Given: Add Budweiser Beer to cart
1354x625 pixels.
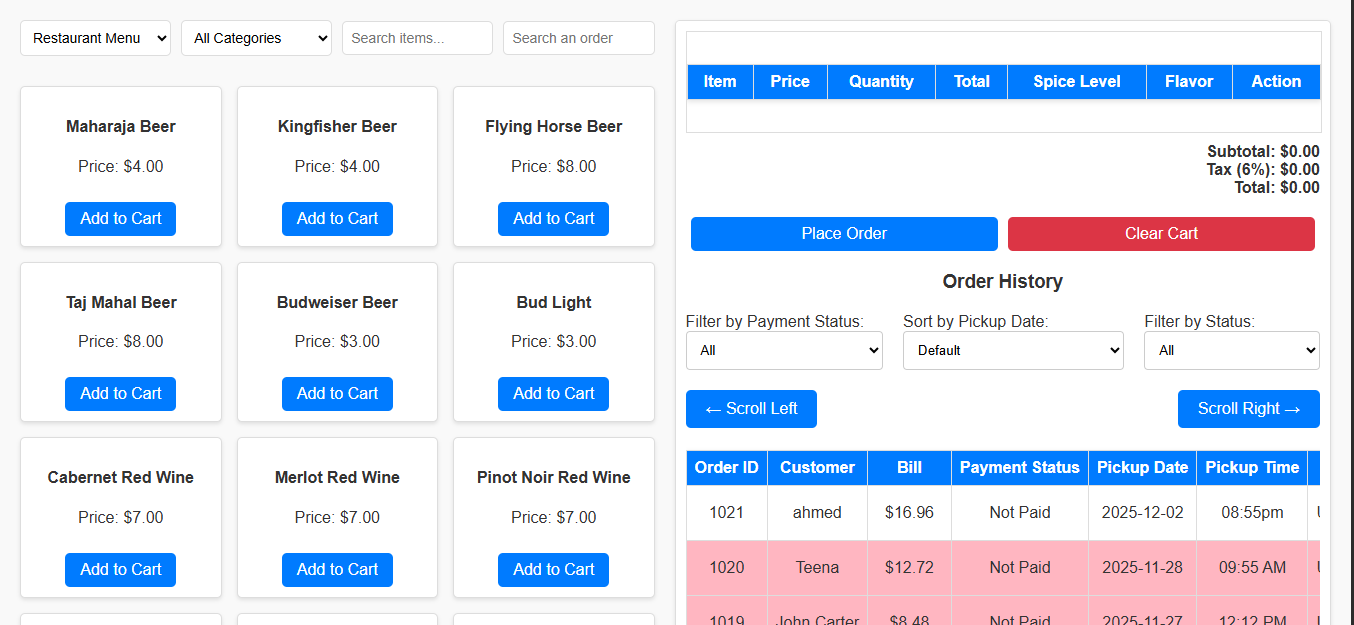Looking at the screenshot, I should click(337, 394).
